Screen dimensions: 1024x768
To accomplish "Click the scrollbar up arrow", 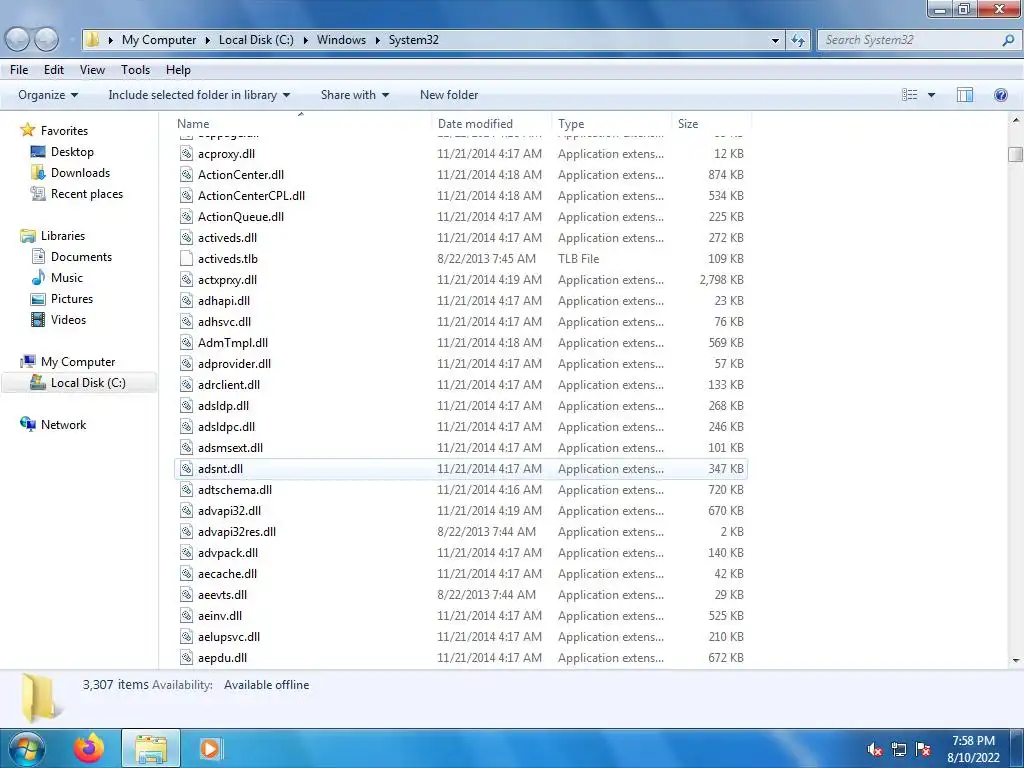I will coord(1016,121).
